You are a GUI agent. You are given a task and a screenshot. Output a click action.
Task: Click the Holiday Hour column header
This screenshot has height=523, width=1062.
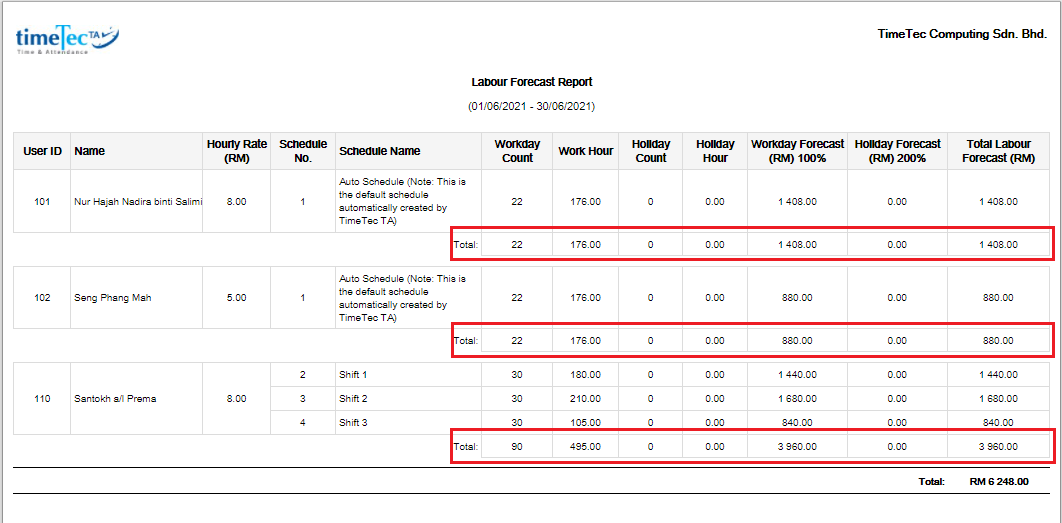pyautogui.click(x=715, y=150)
